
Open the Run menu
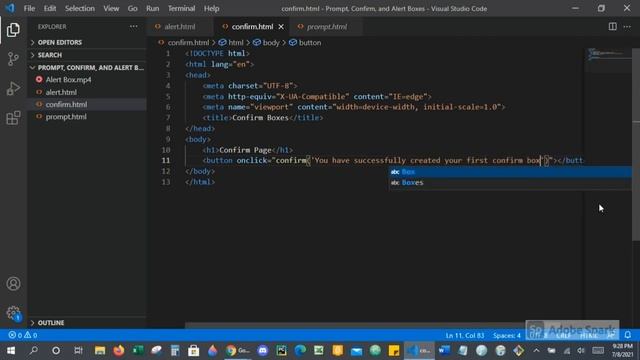[x=153, y=8]
